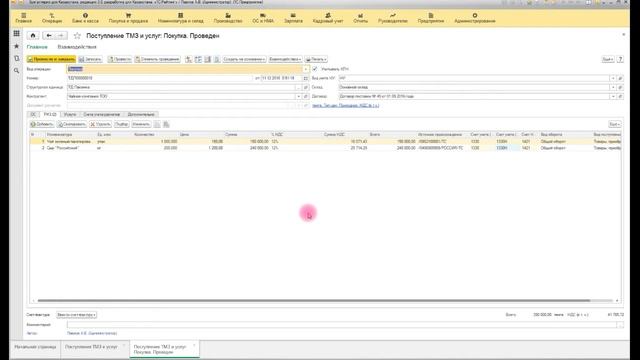Open Favorites star in left sidebar
The width and height of the screenshot is (640, 360).
(16, 46)
